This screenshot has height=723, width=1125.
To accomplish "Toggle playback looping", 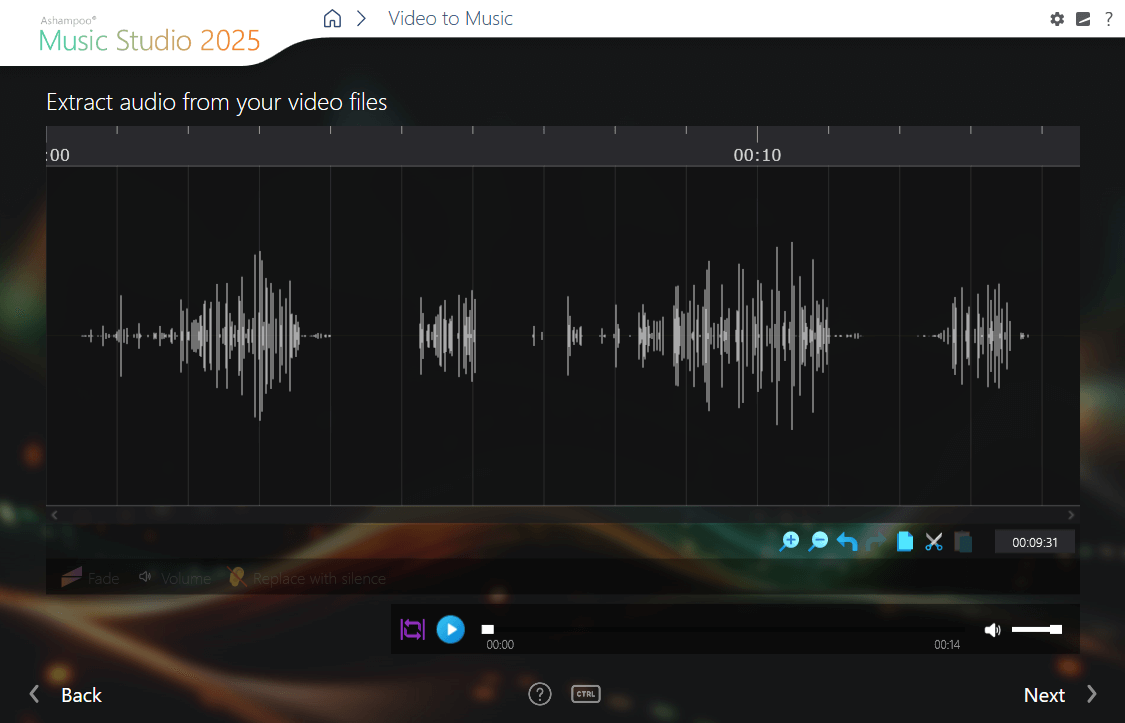I will pos(412,629).
